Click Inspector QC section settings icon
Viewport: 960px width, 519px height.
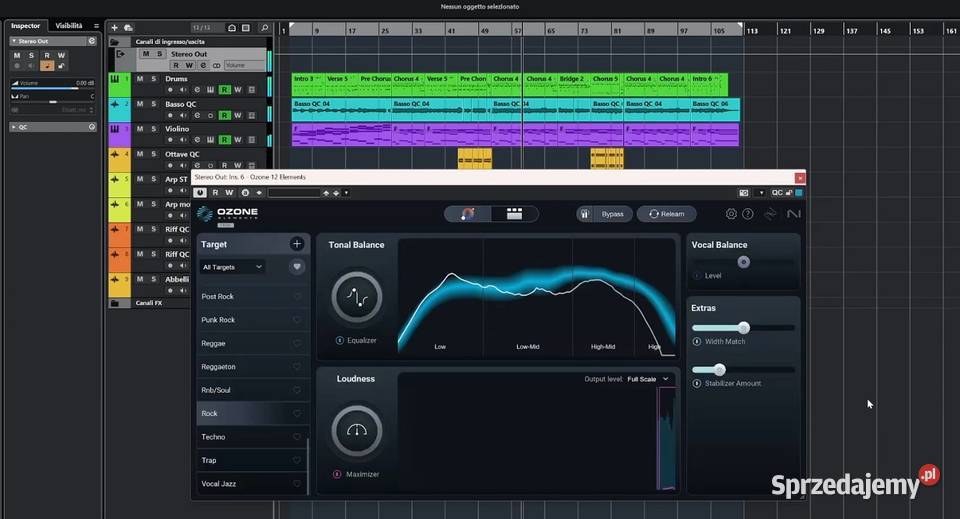[x=92, y=127]
